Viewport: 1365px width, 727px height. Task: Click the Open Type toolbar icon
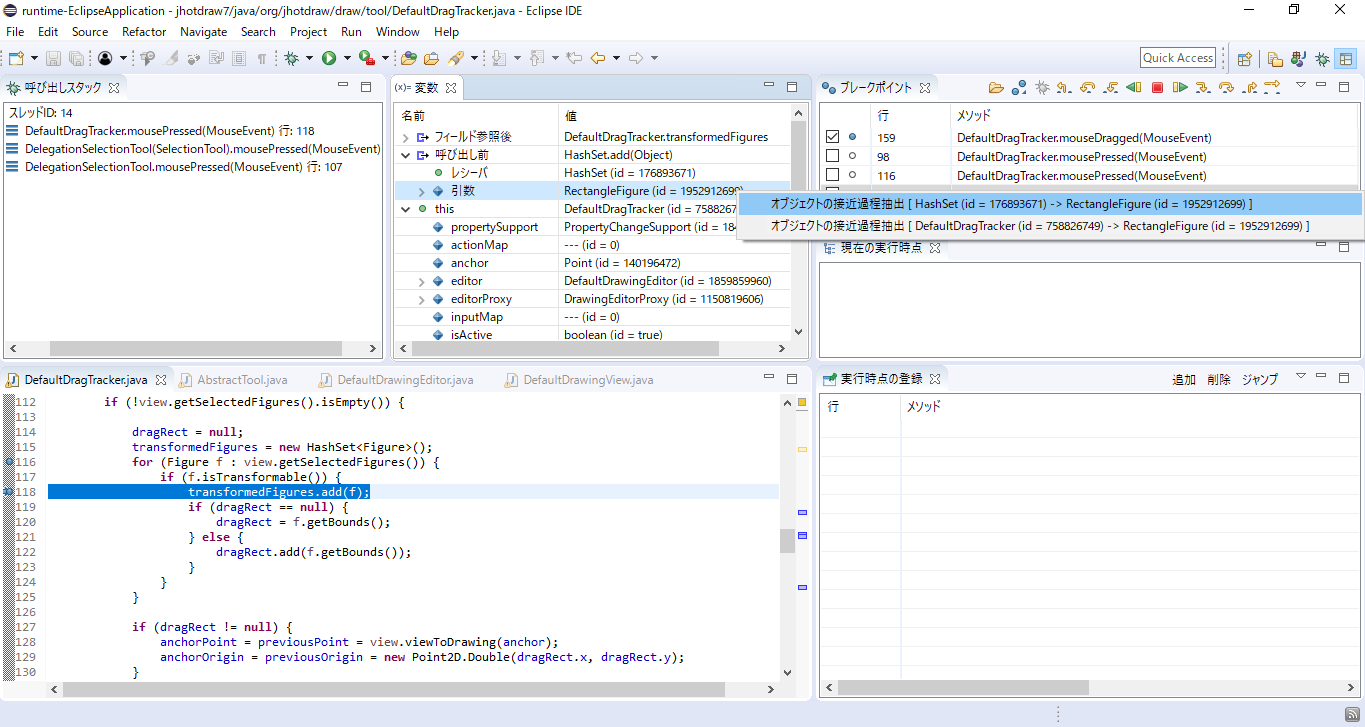pos(409,58)
